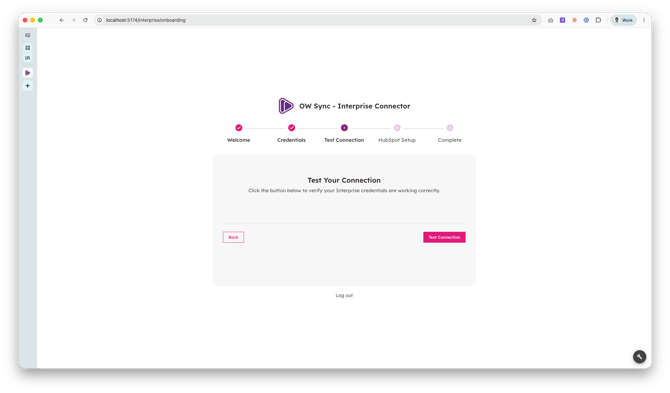Open the wrench tool floating button

click(x=639, y=357)
